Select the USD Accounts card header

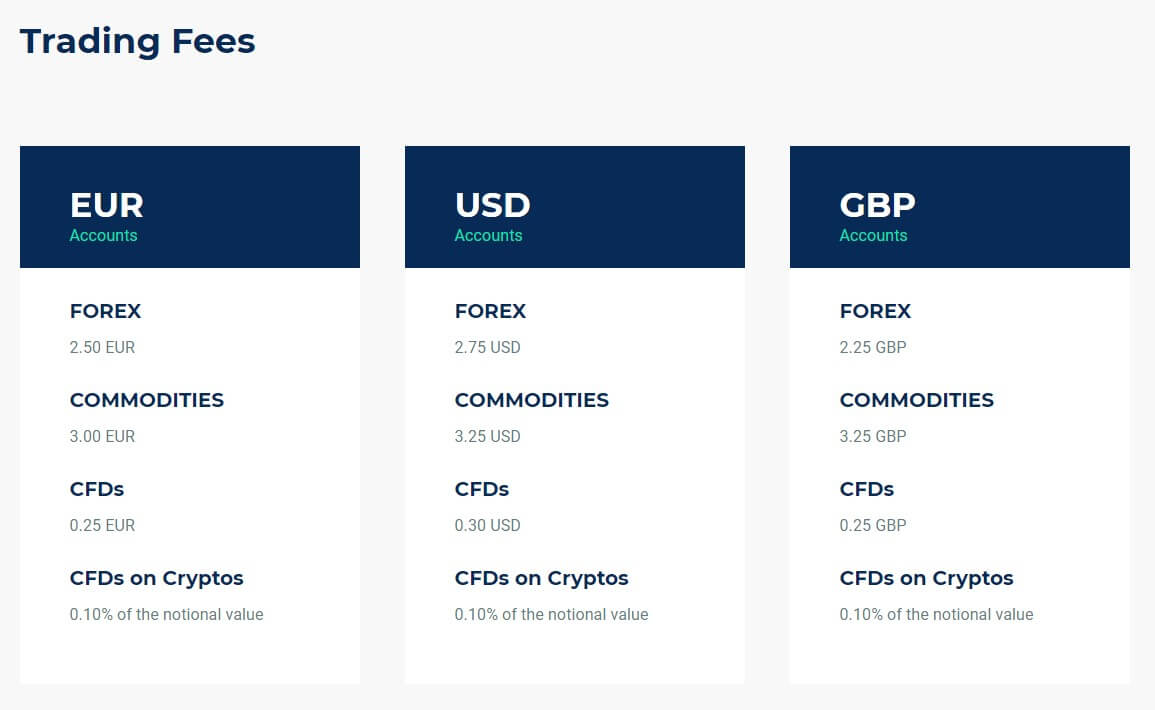click(575, 207)
